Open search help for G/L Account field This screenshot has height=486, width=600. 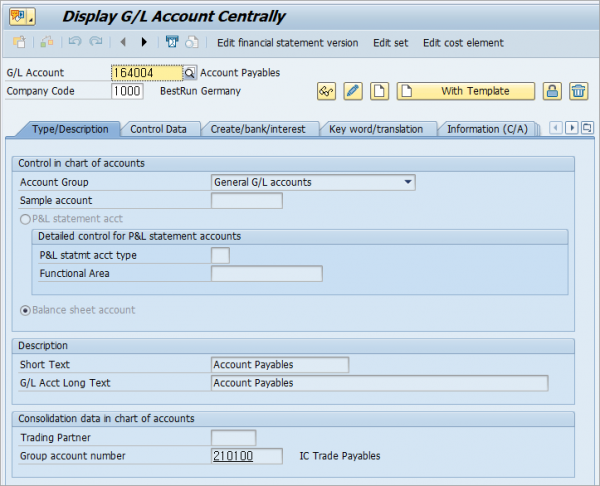[190, 73]
